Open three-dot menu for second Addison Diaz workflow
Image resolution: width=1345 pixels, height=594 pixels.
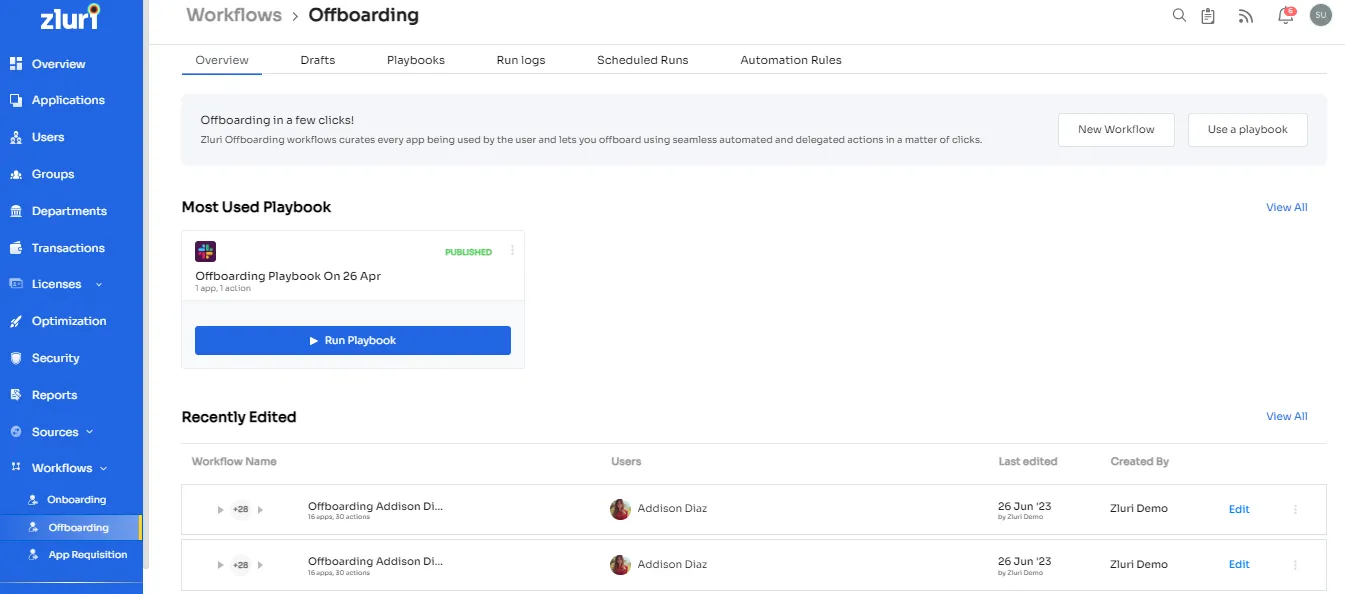(x=1295, y=565)
